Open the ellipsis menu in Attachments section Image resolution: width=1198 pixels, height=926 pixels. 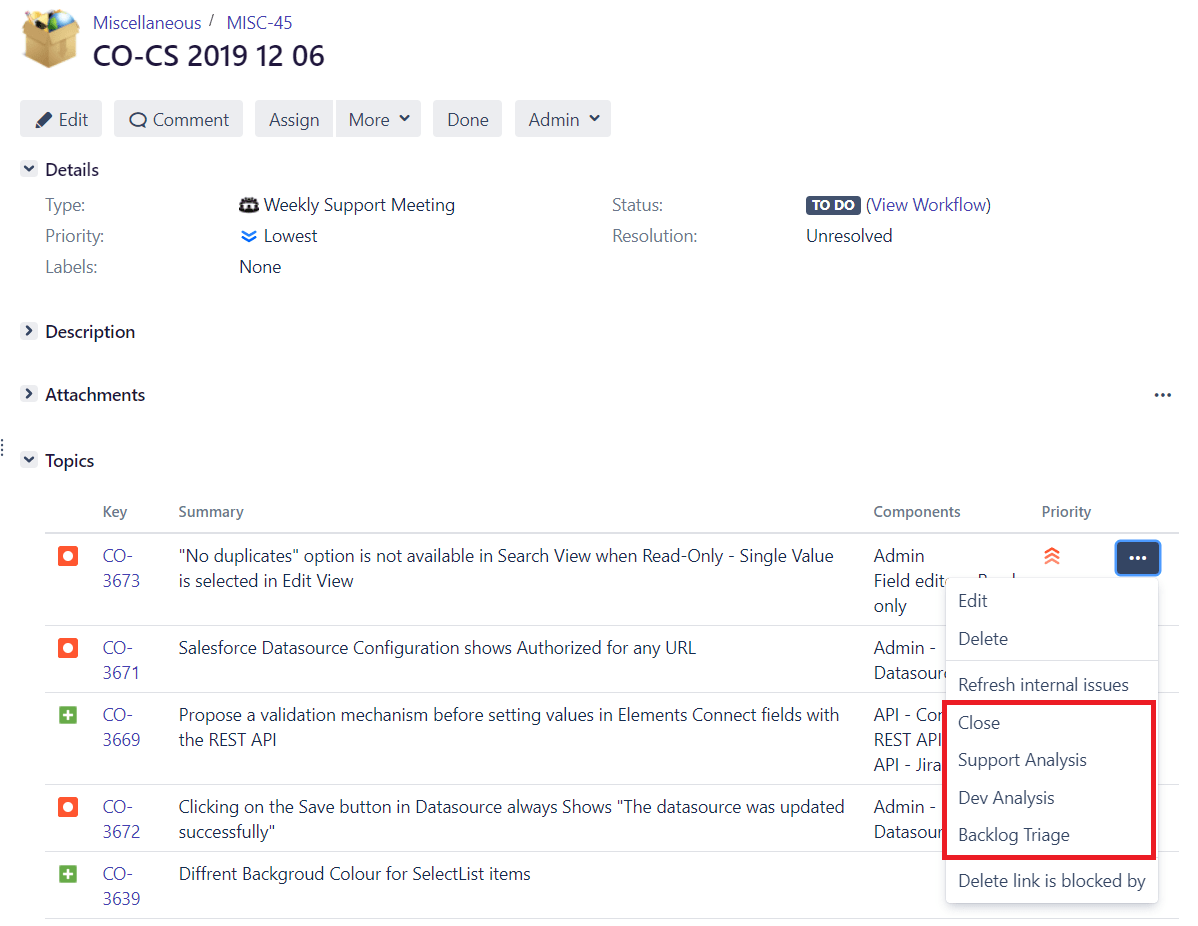coord(1162,395)
